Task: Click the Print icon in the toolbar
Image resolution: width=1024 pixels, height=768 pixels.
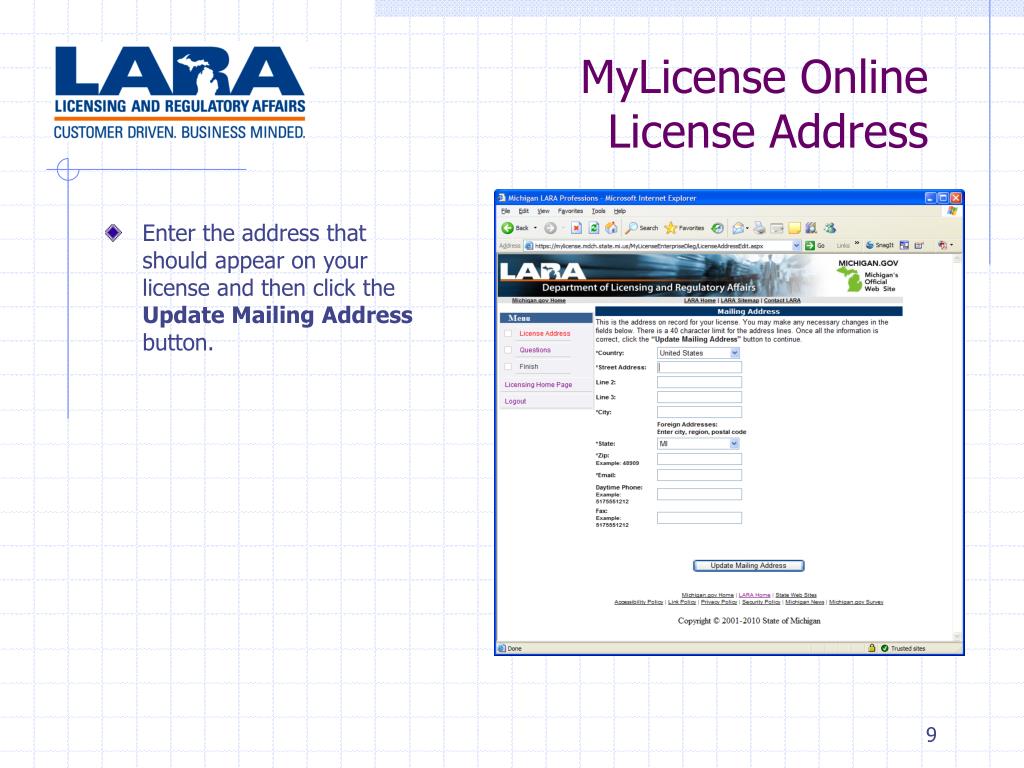Action: [x=759, y=228]
